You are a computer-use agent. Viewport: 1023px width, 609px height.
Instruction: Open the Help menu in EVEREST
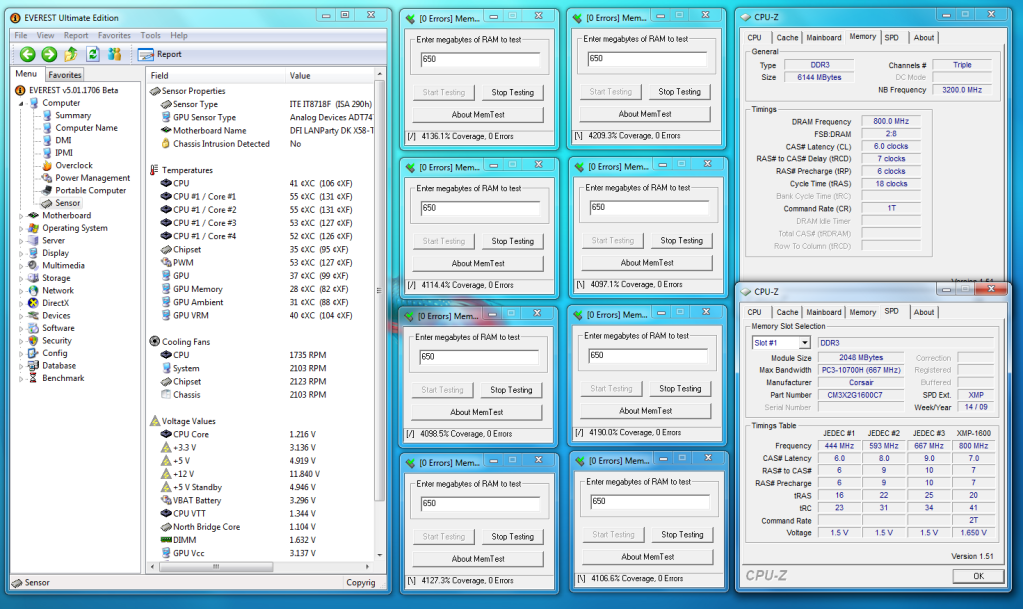[x=179, y=35]
